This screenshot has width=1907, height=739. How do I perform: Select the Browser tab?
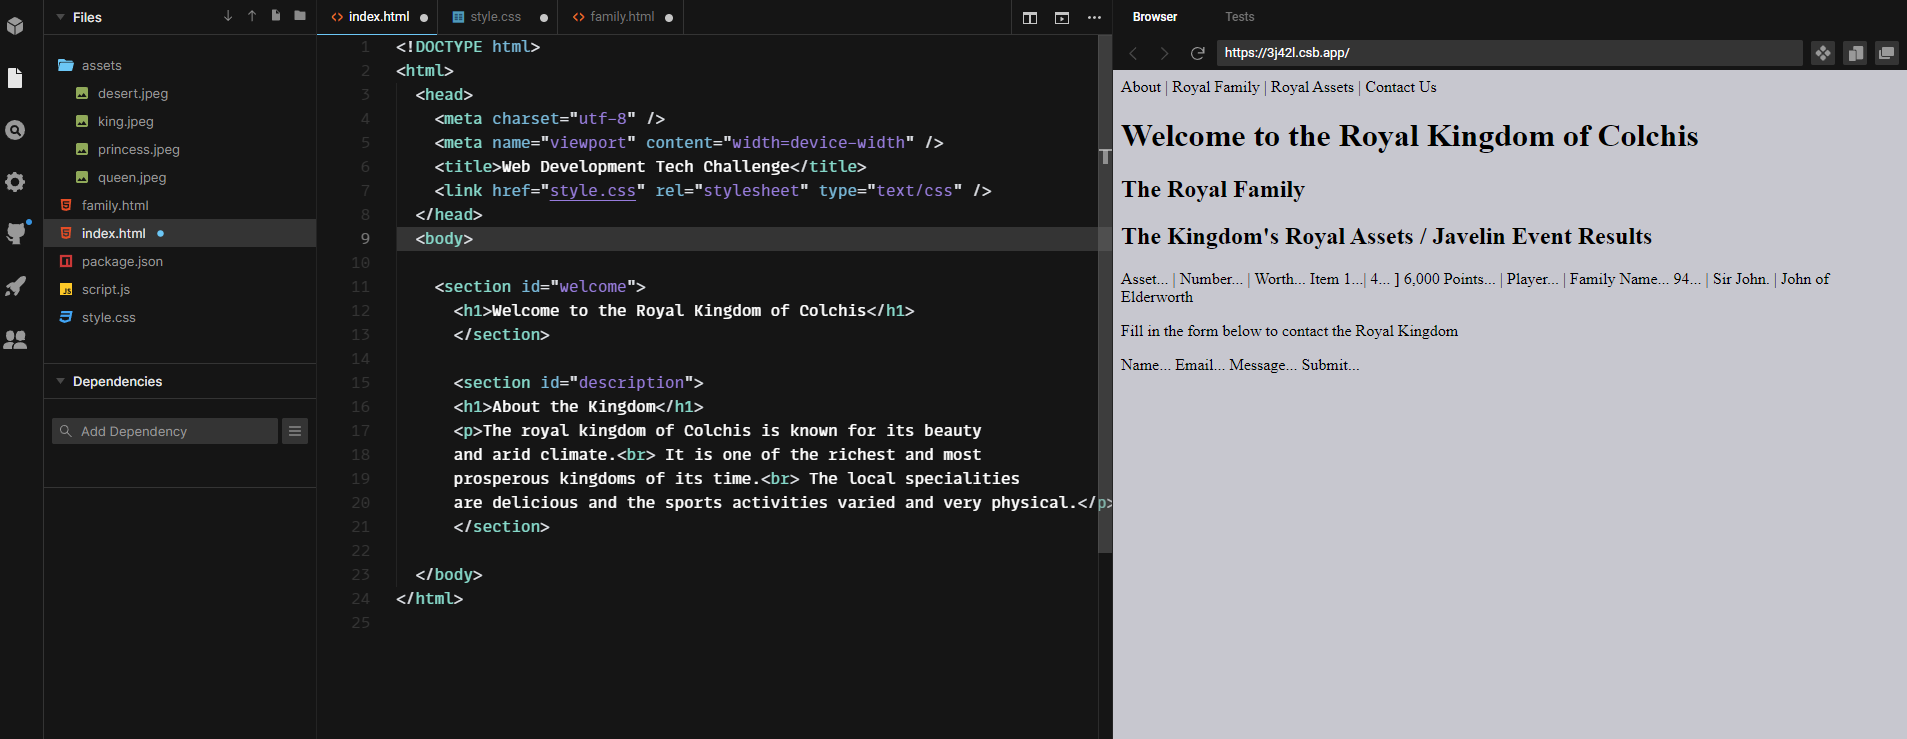click(x=1155, y=17)
